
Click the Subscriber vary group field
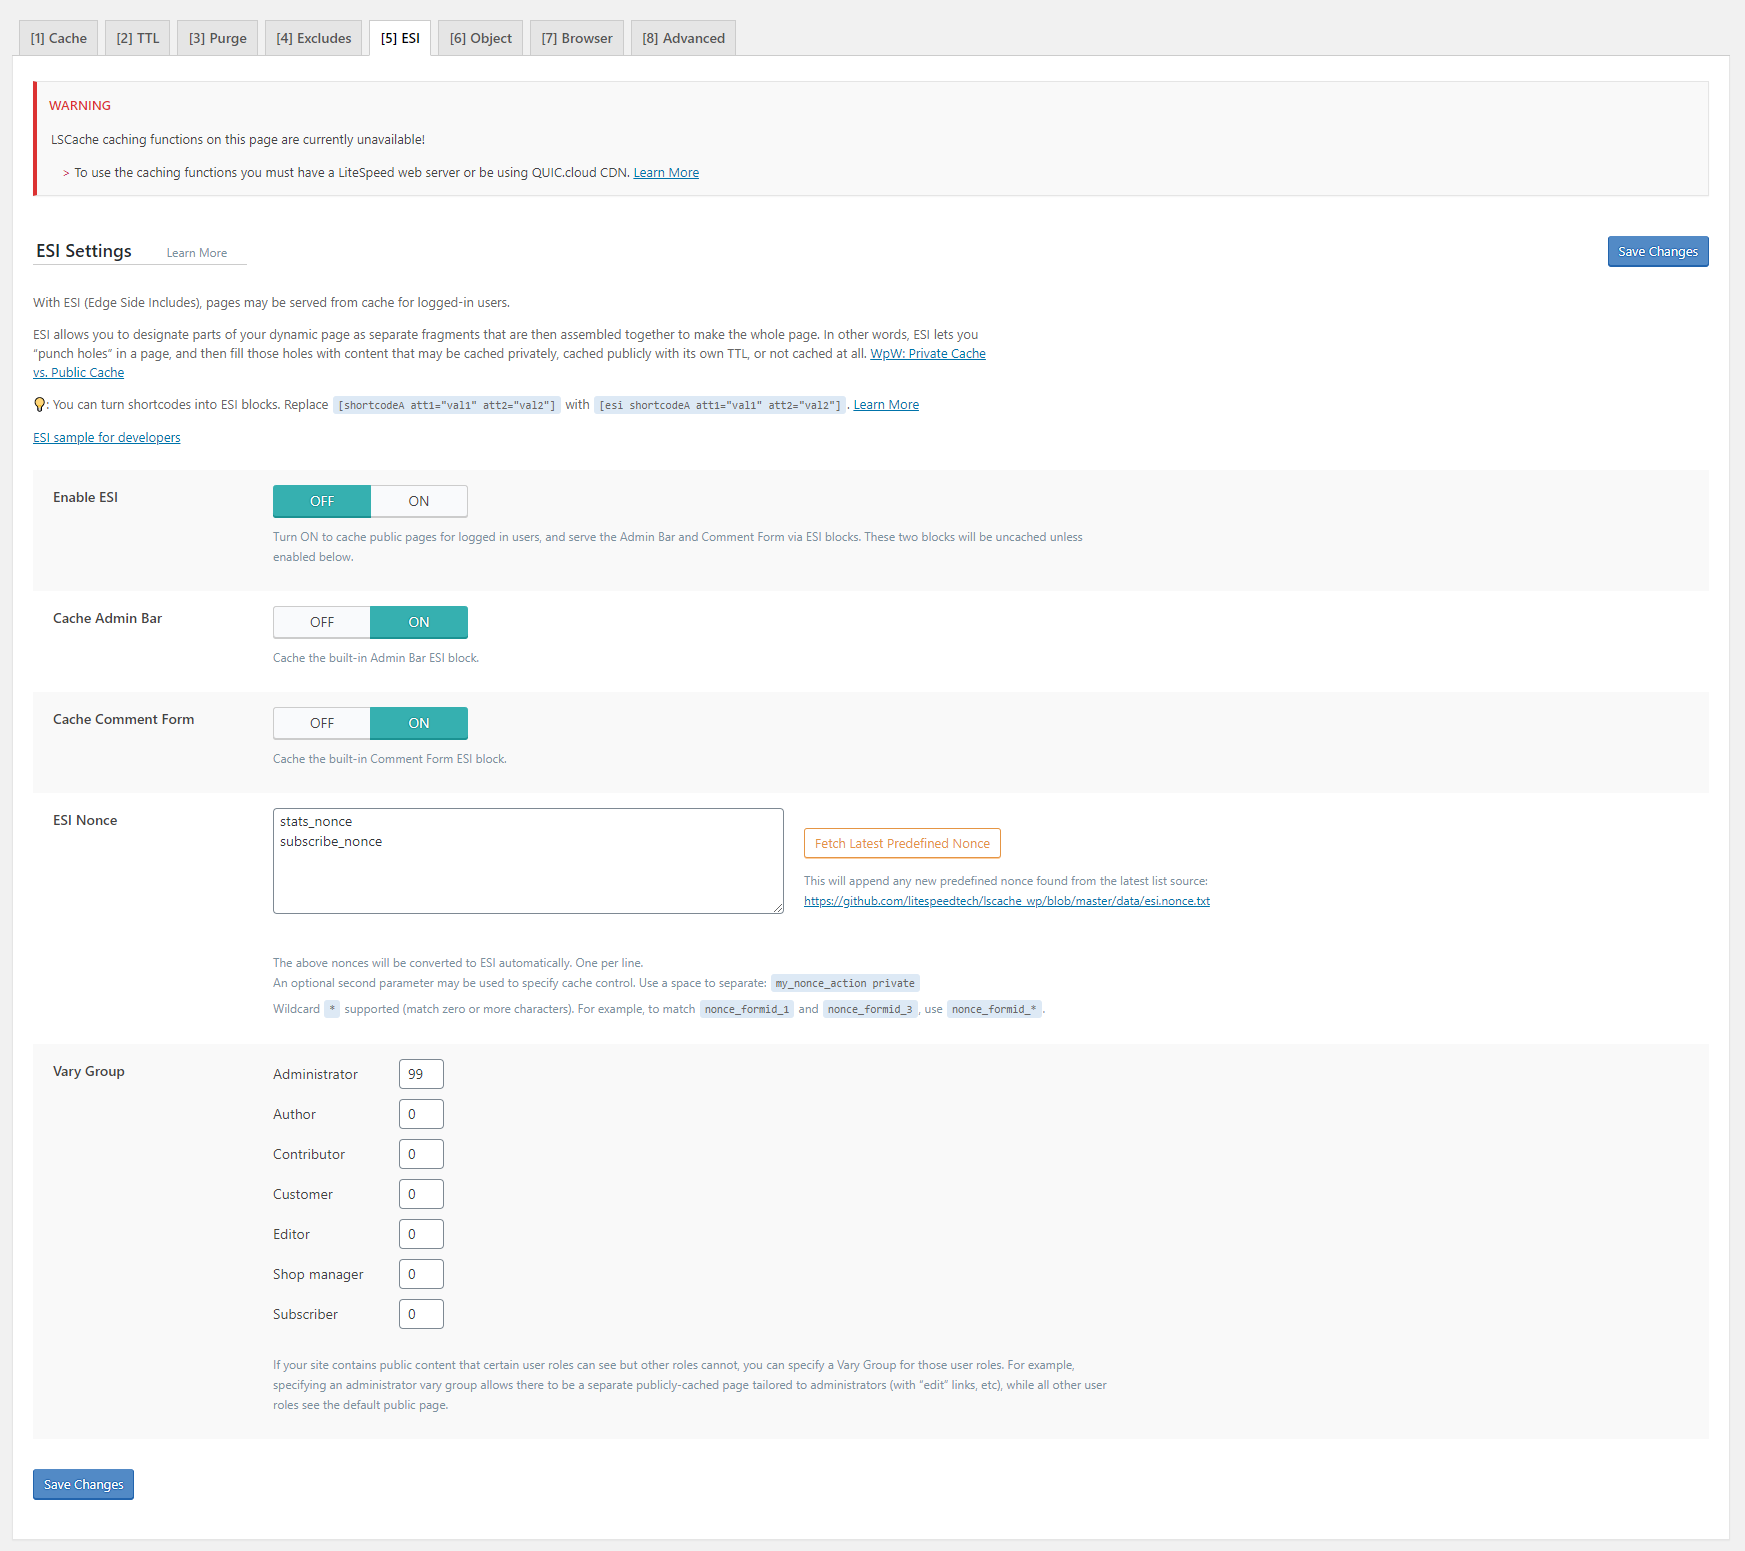click(x=421, y=1314)
